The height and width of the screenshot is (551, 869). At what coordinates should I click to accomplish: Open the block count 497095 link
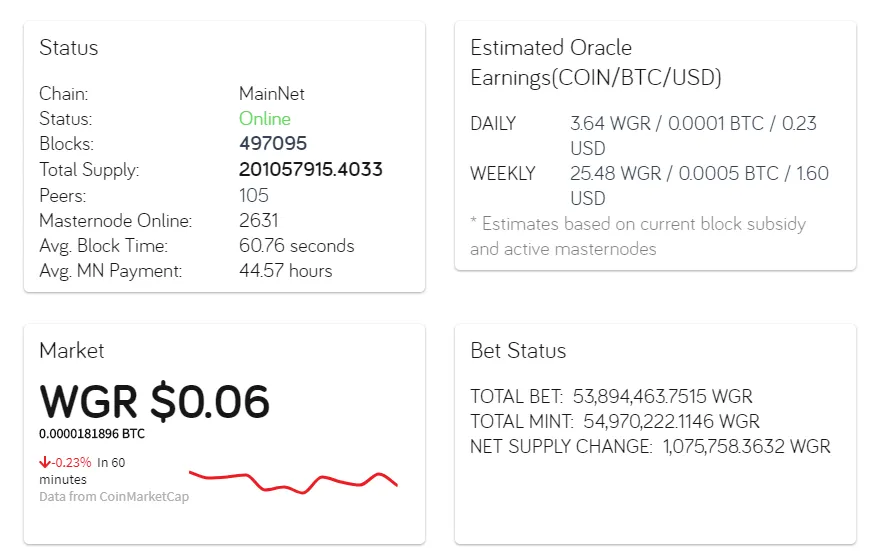coord(273,144)
